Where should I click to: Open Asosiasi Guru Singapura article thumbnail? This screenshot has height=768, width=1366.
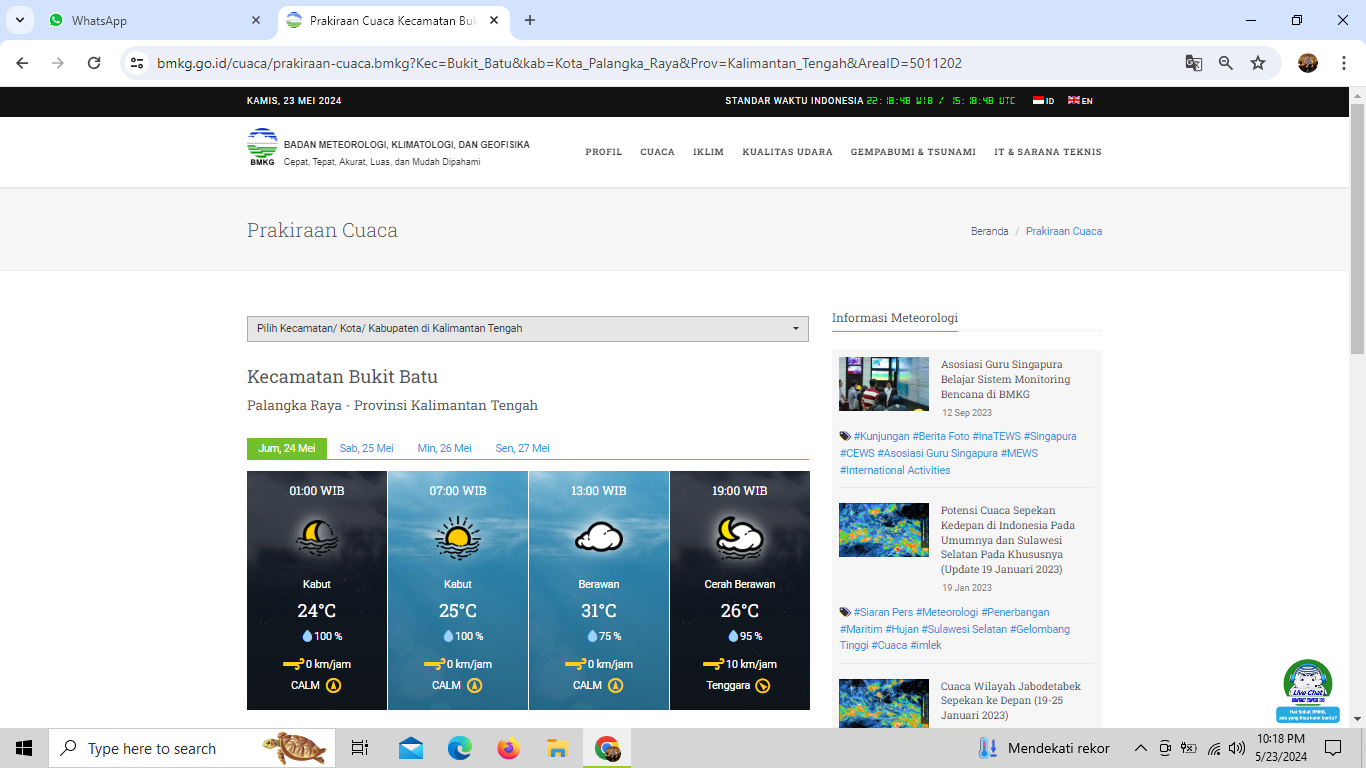tap(884, 384)
